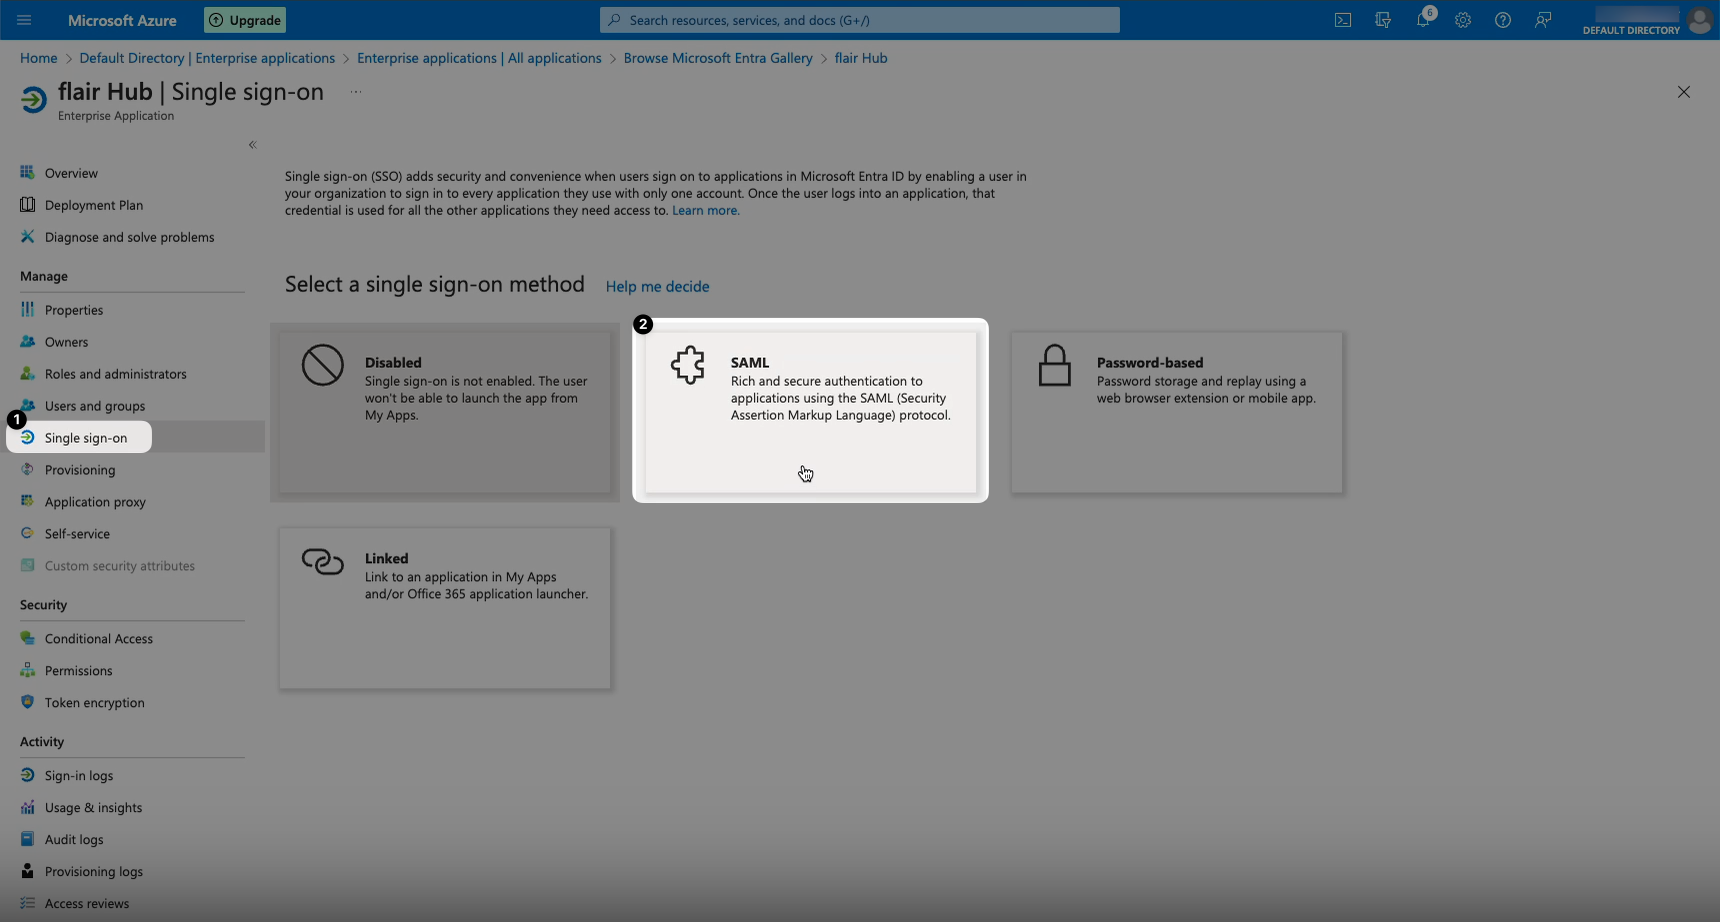Click the Upgrade button

tap(245, 20)
